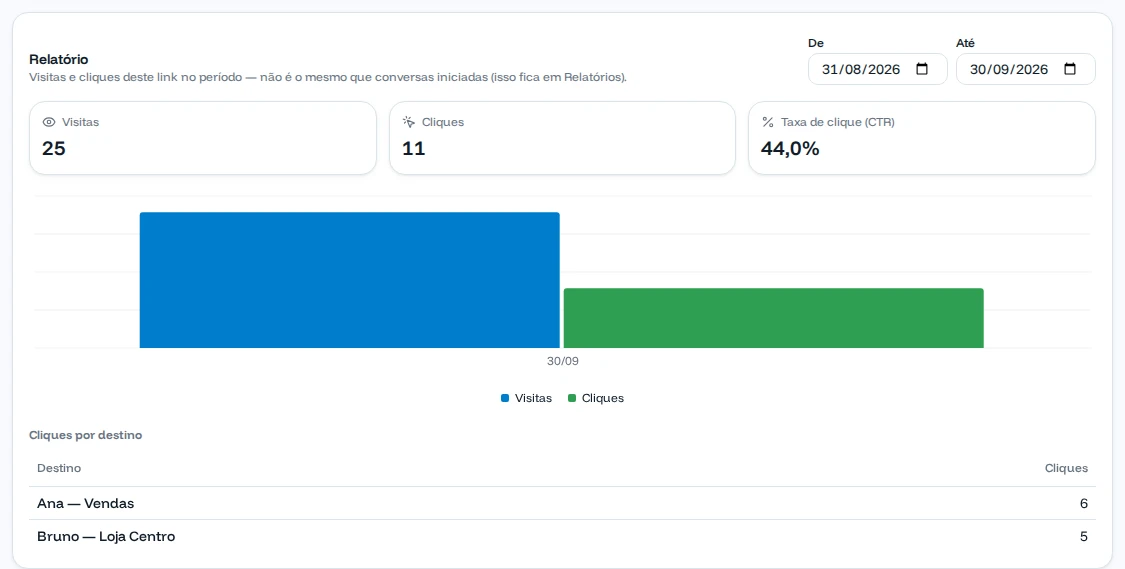
Task: Toggle the Cliques series in the legend
Action: click(x=596, y=398)
